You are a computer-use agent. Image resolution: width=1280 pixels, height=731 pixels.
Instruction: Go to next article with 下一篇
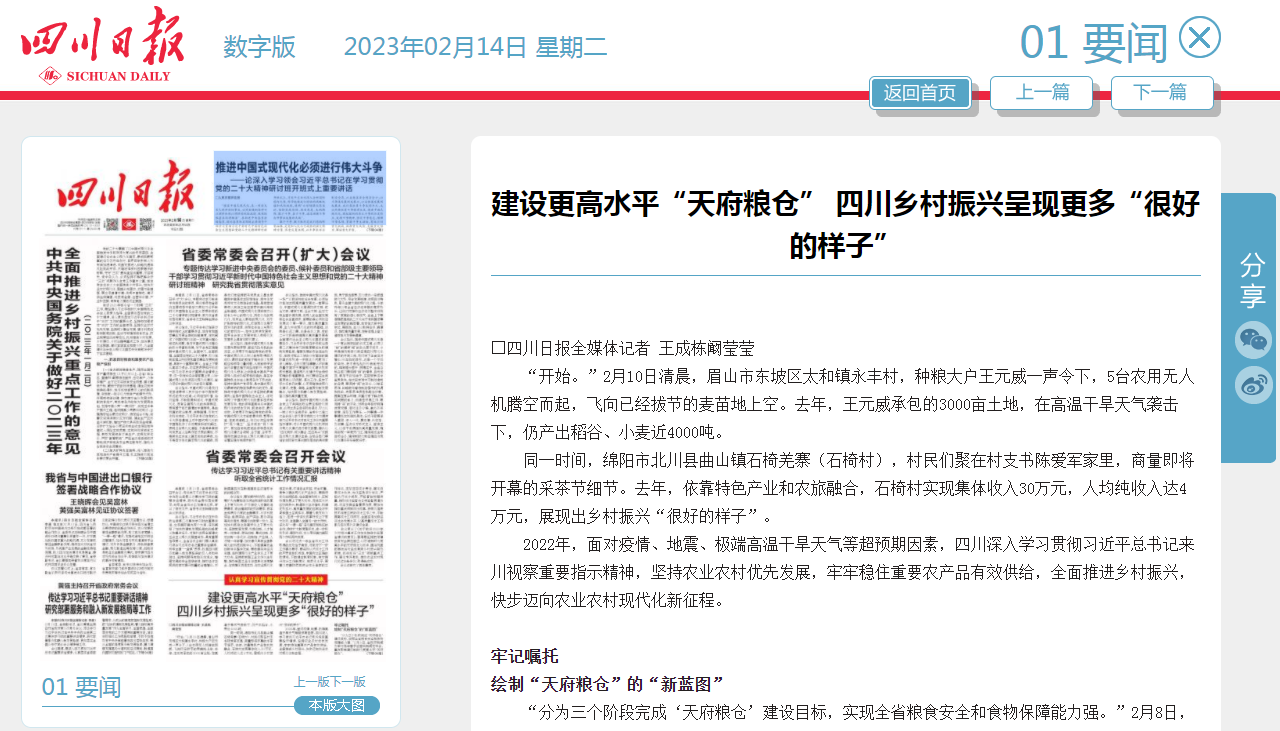tap(1162, 93)
